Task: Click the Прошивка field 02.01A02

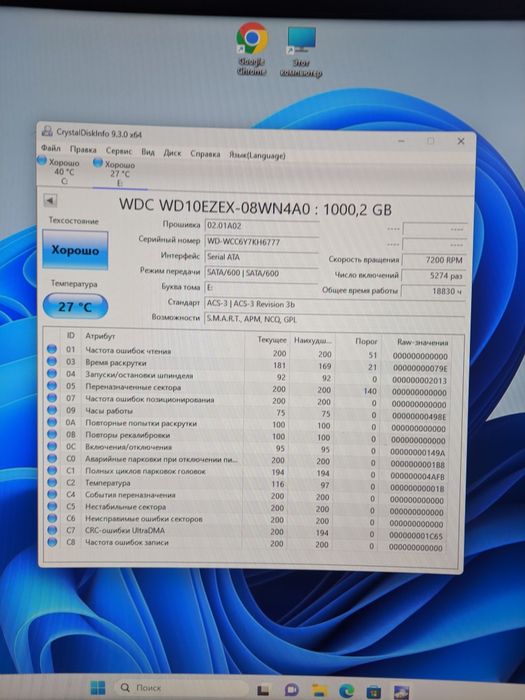Action: point(262,226)
